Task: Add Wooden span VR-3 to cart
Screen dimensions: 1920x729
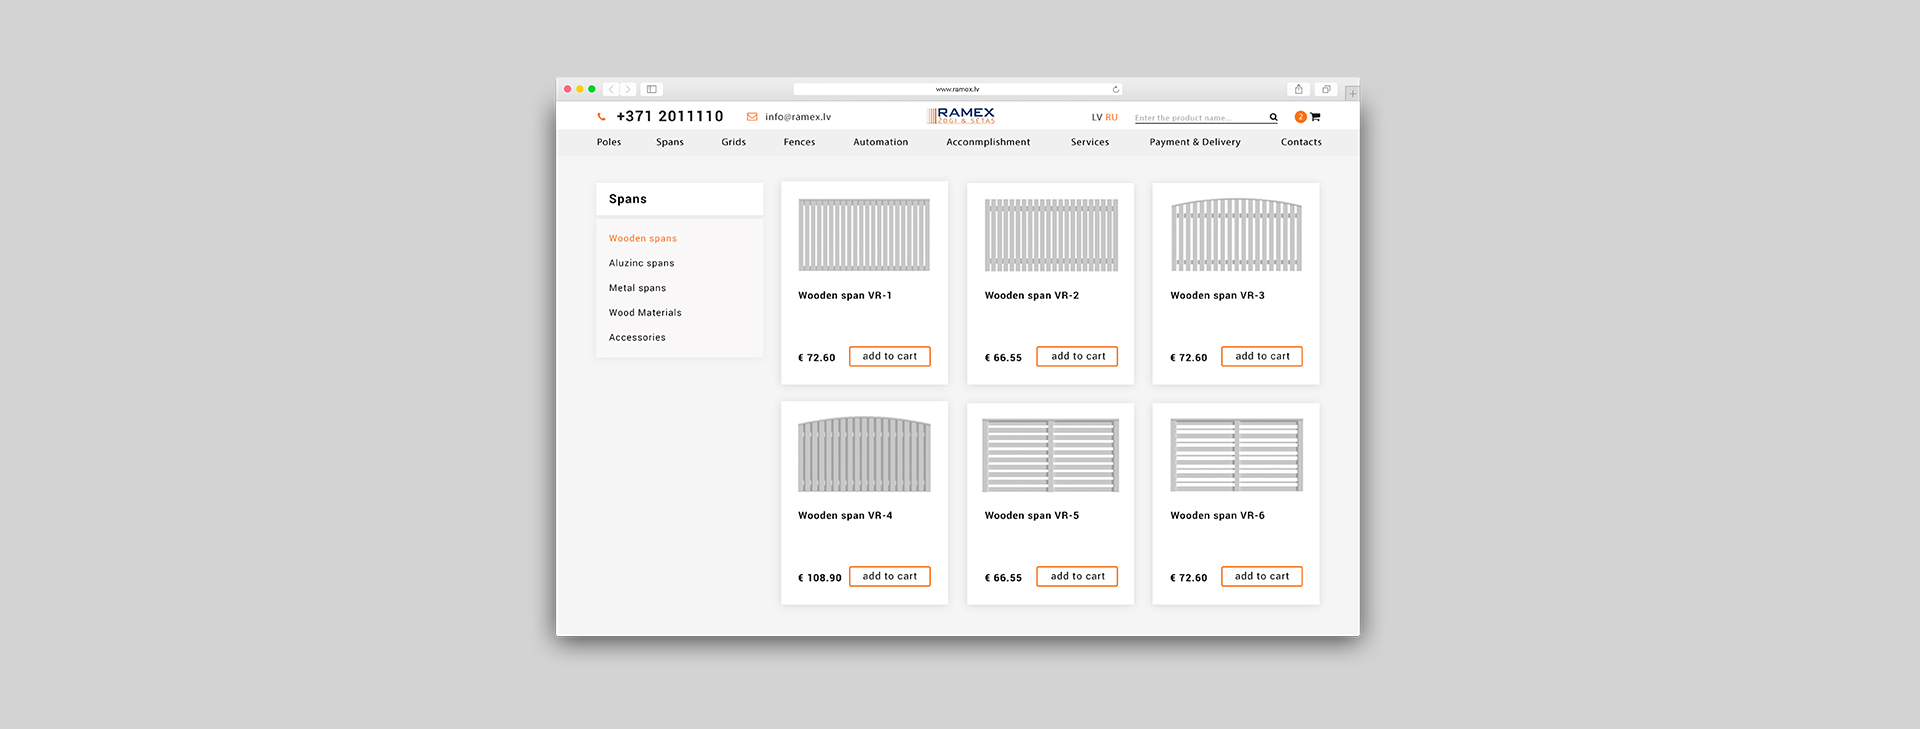Action: pos(1262,356)
